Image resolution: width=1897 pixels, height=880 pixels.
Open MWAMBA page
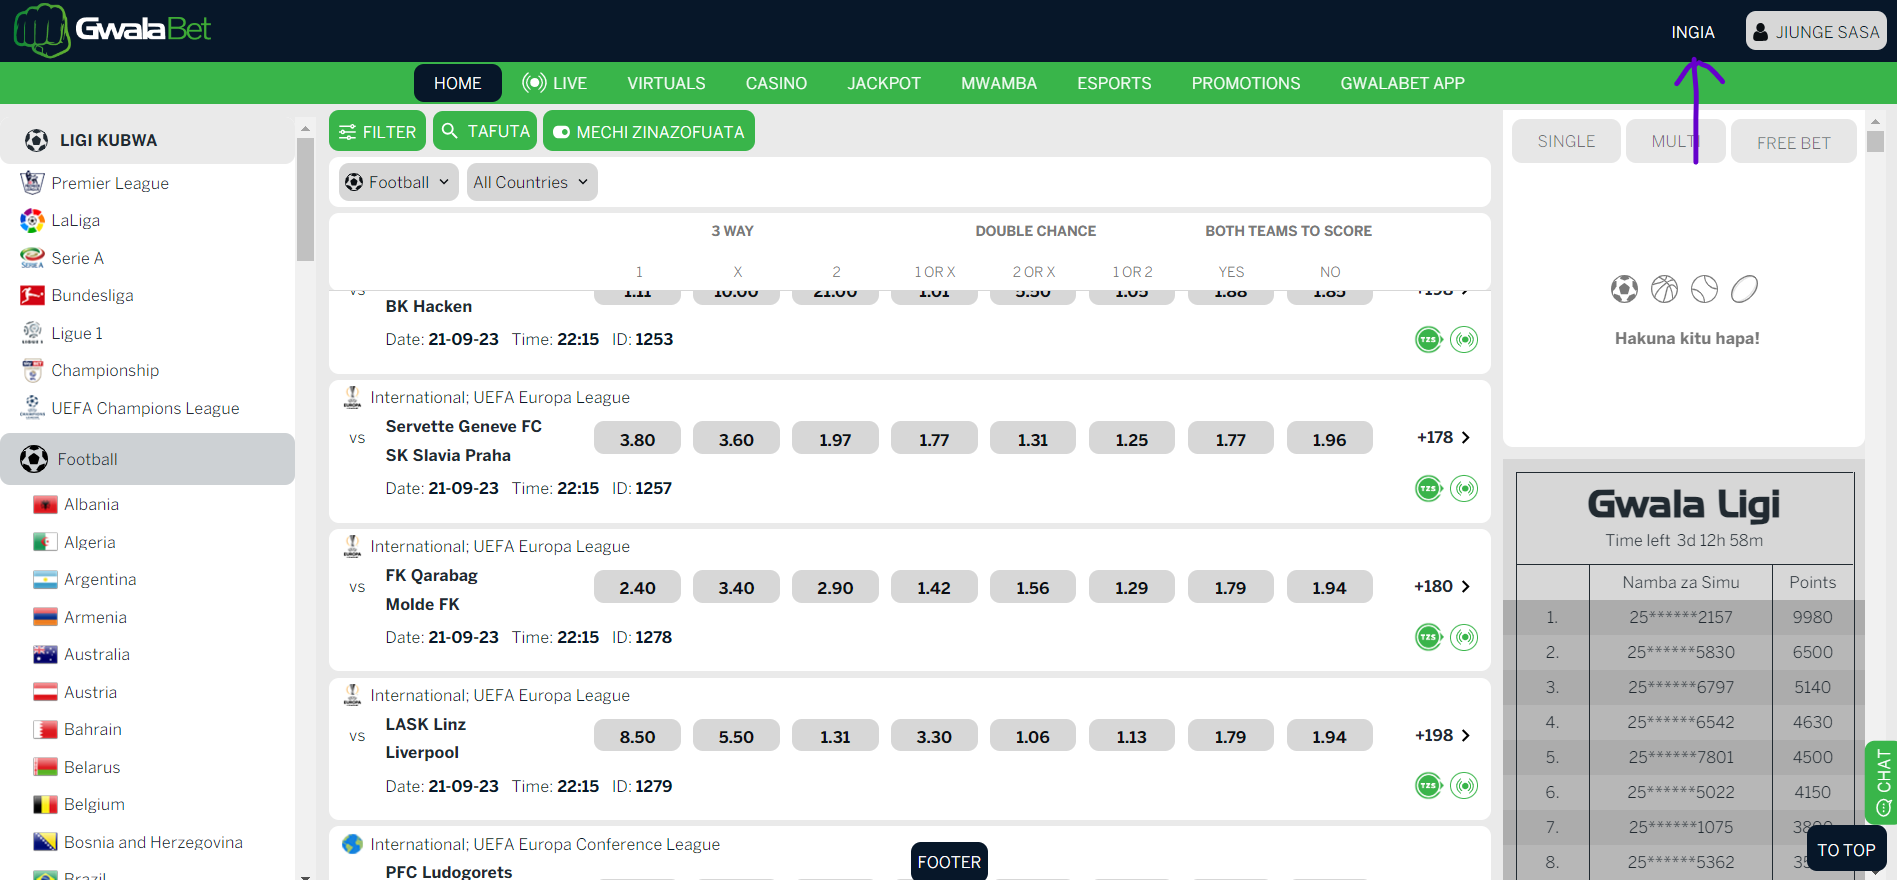tap(999, 83)
